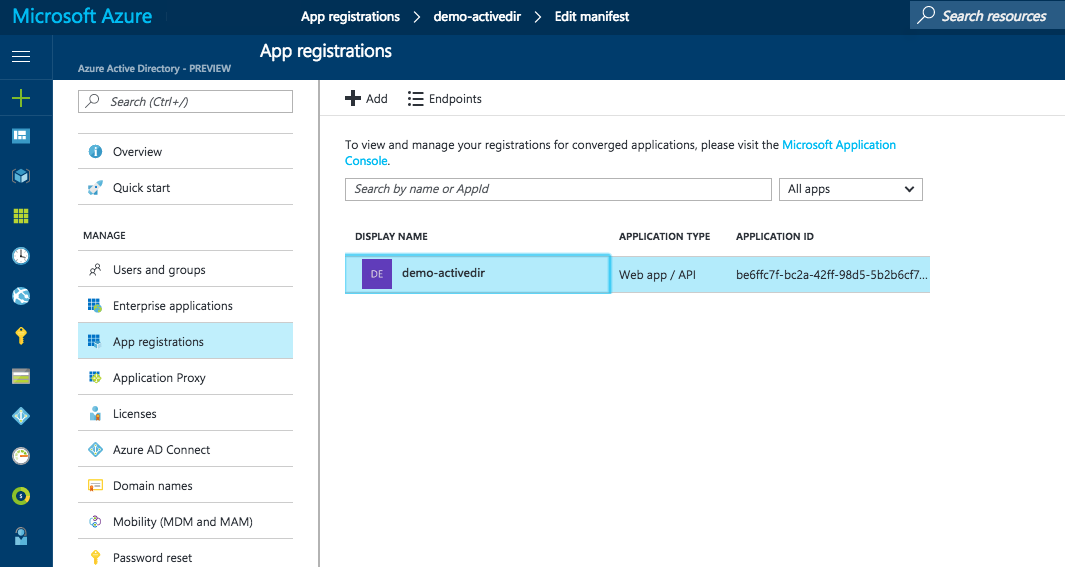Click the APPLICATION ID column header
Screen dimensions: 1065x567
(x=774, y=236)
